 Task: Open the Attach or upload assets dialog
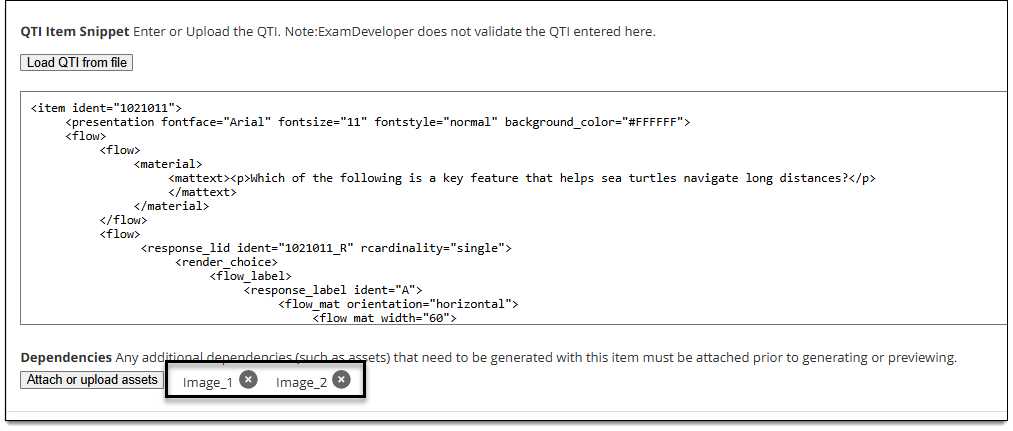click(92, 380)
